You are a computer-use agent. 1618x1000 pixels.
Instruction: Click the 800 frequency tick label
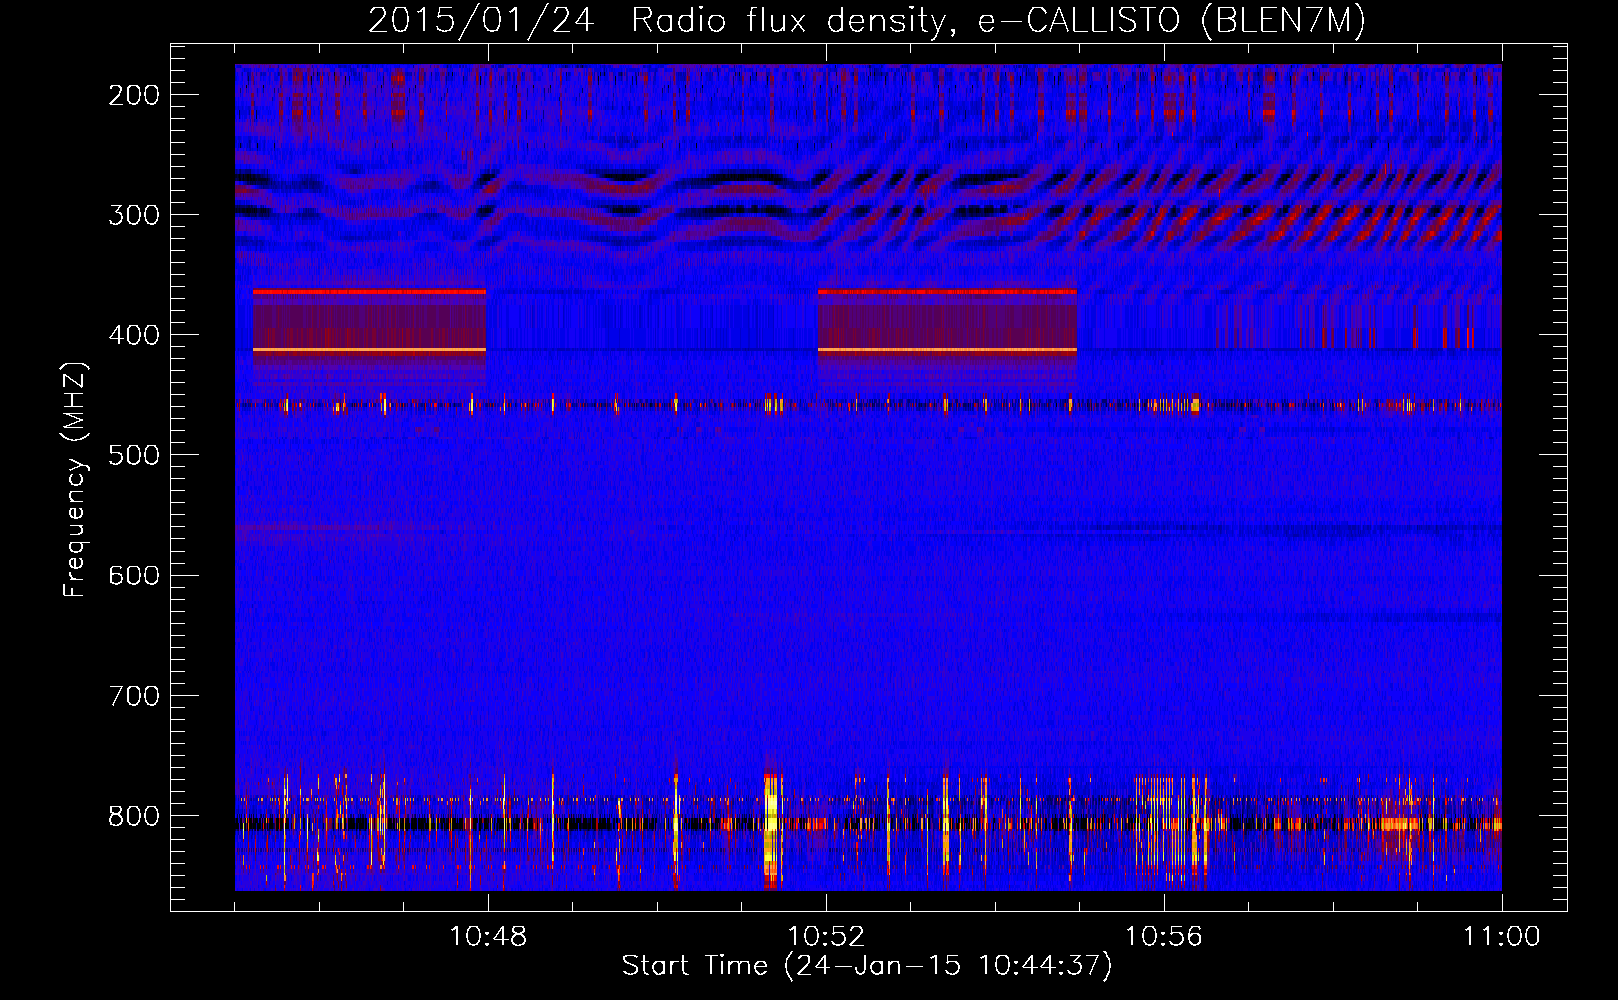tap(134, 815)
